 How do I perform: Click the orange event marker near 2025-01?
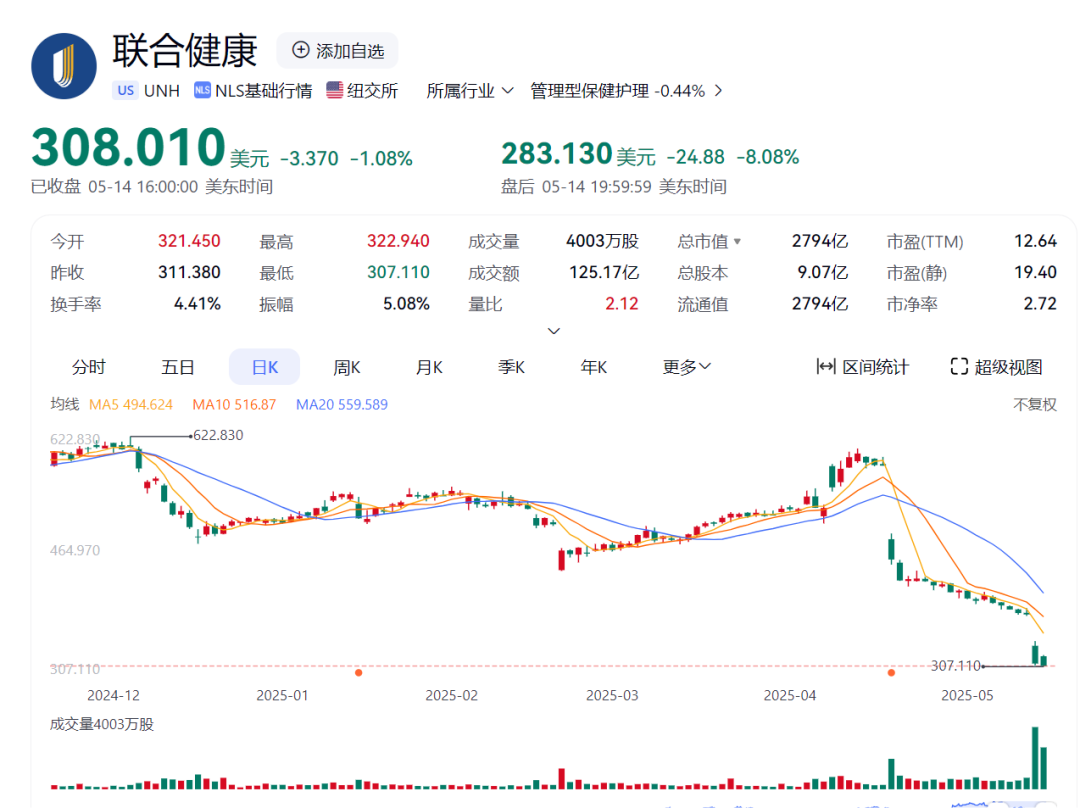[x=358, y=672]
